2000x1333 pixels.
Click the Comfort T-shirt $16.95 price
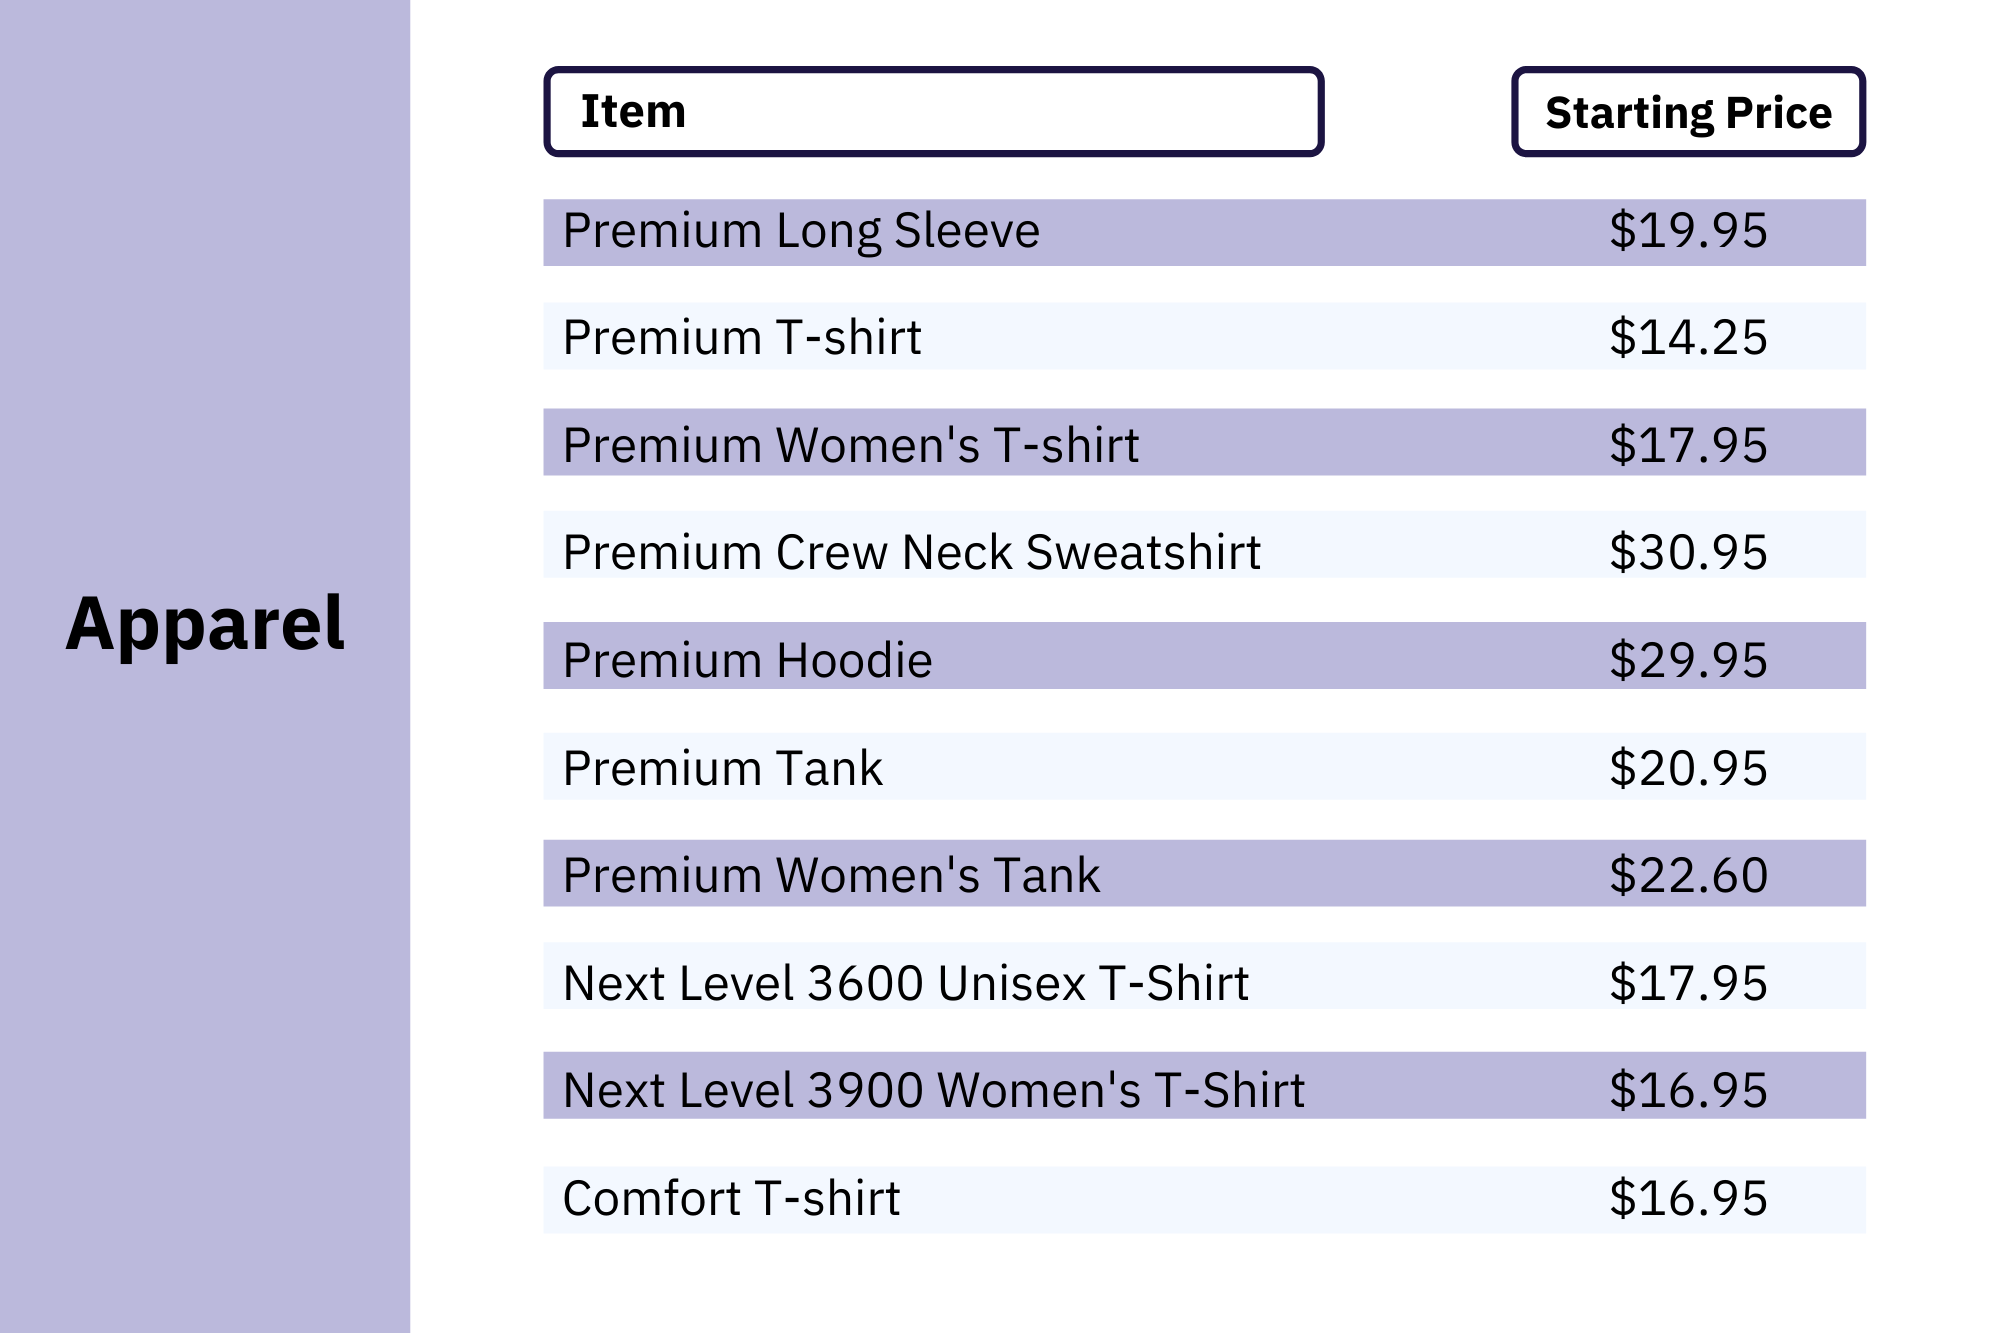[1688, 1198]
